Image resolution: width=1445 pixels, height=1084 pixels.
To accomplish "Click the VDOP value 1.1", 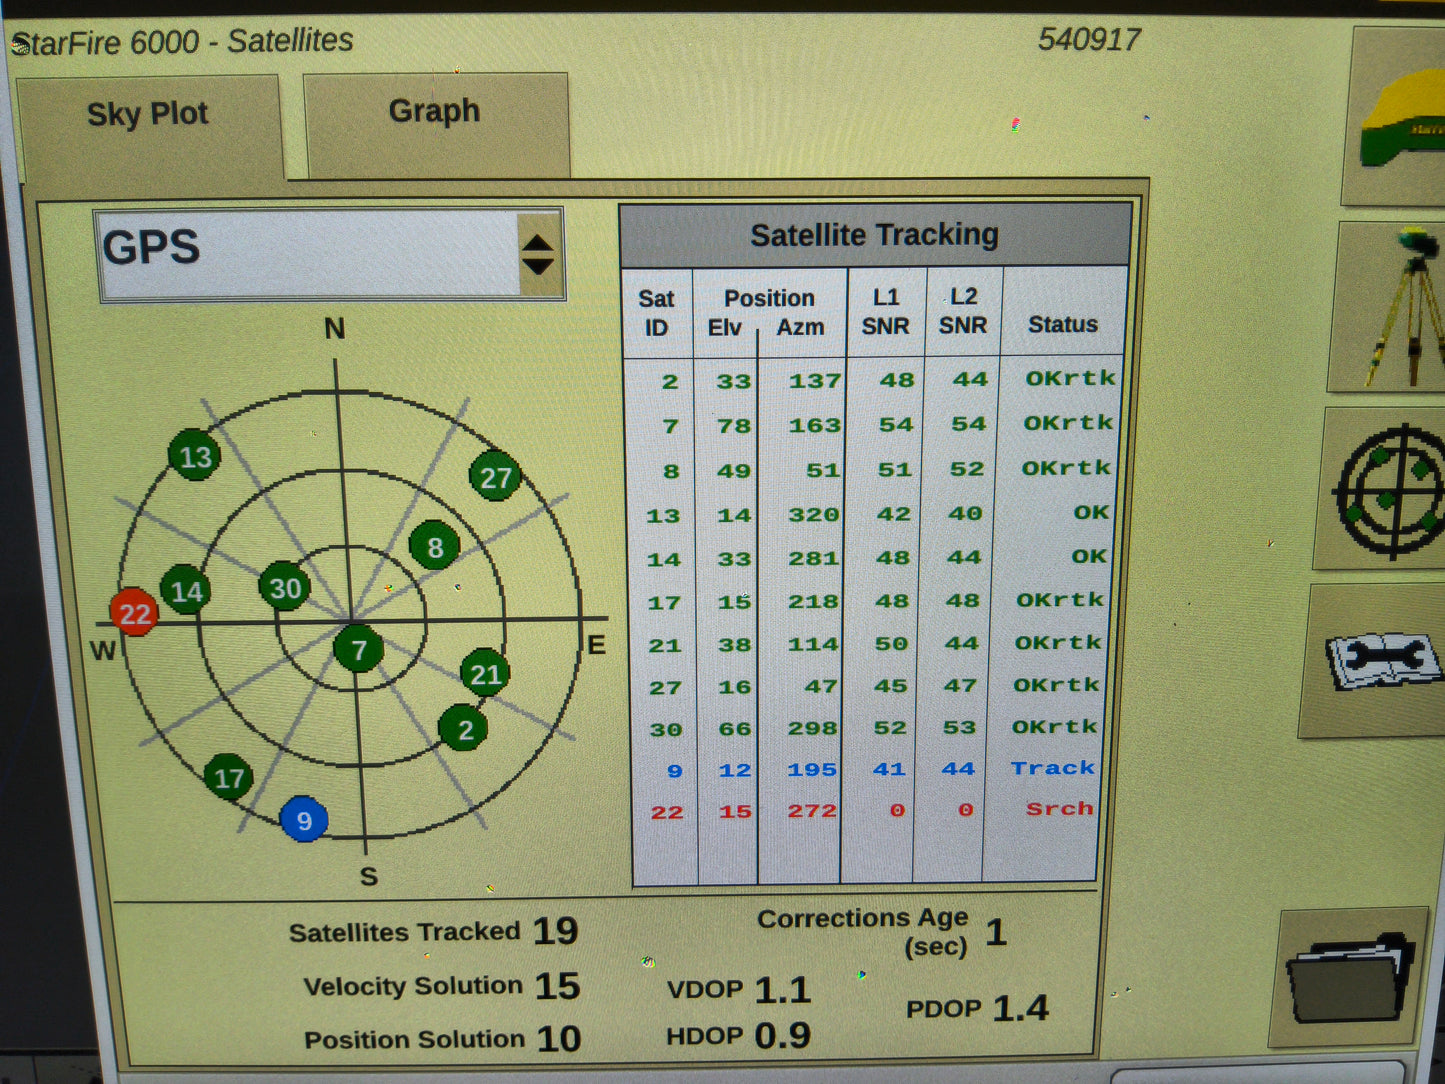I will pos(782,990).
